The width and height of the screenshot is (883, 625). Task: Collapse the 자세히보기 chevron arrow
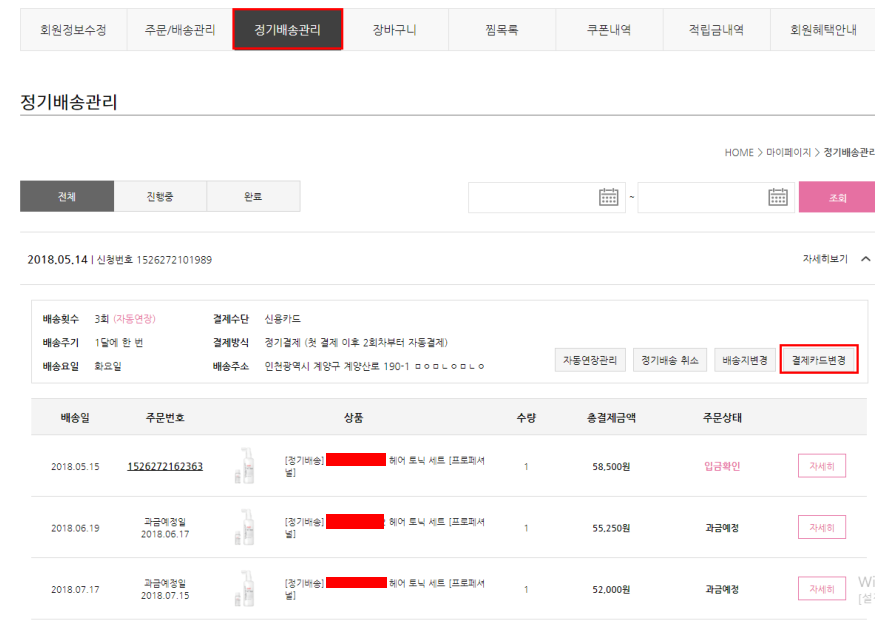tap(866, 259)
